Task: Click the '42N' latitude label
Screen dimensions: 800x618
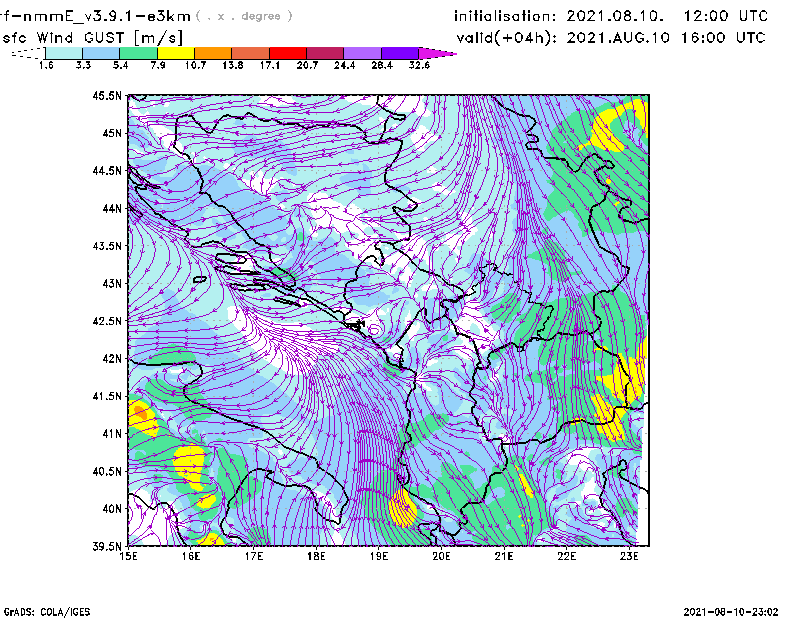Action: coord(112,359)
